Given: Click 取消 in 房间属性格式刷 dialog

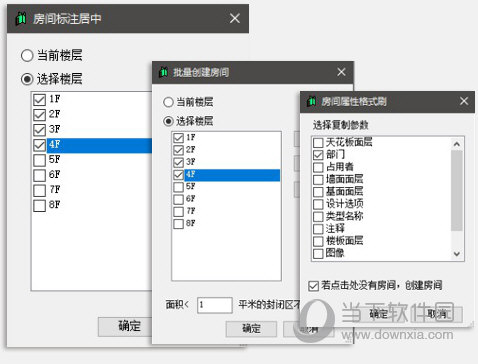Looking at the screenshot, I should coord(437,314).
